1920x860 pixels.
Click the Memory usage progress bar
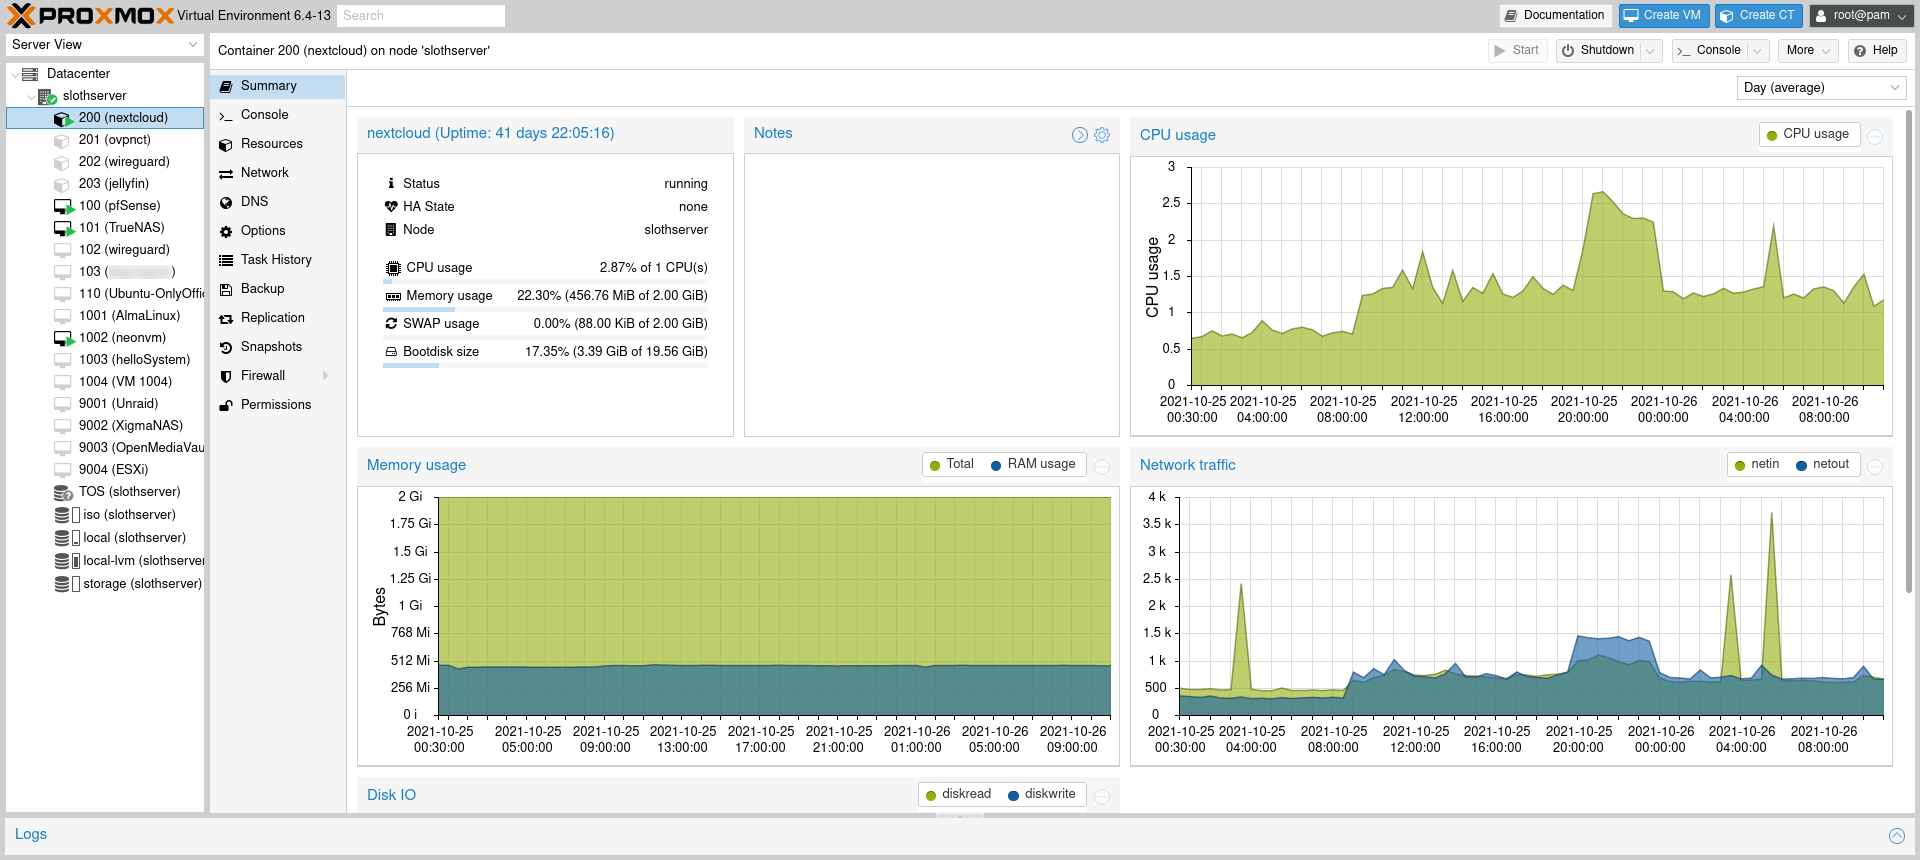click(x=545, y=310)
